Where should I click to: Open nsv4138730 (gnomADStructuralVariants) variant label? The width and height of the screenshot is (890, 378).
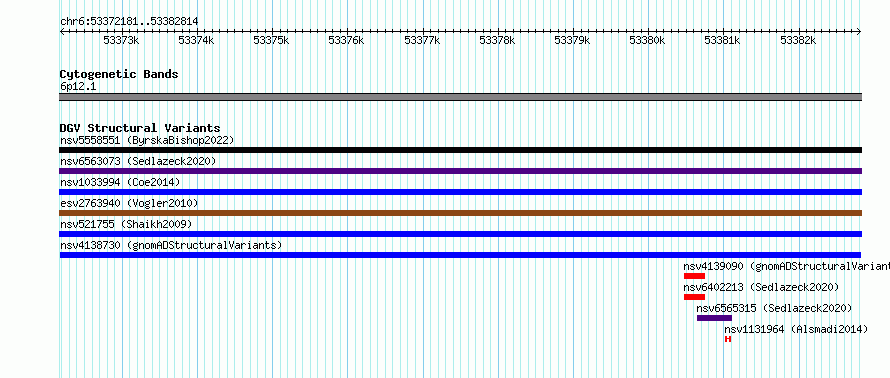point(171,245)
